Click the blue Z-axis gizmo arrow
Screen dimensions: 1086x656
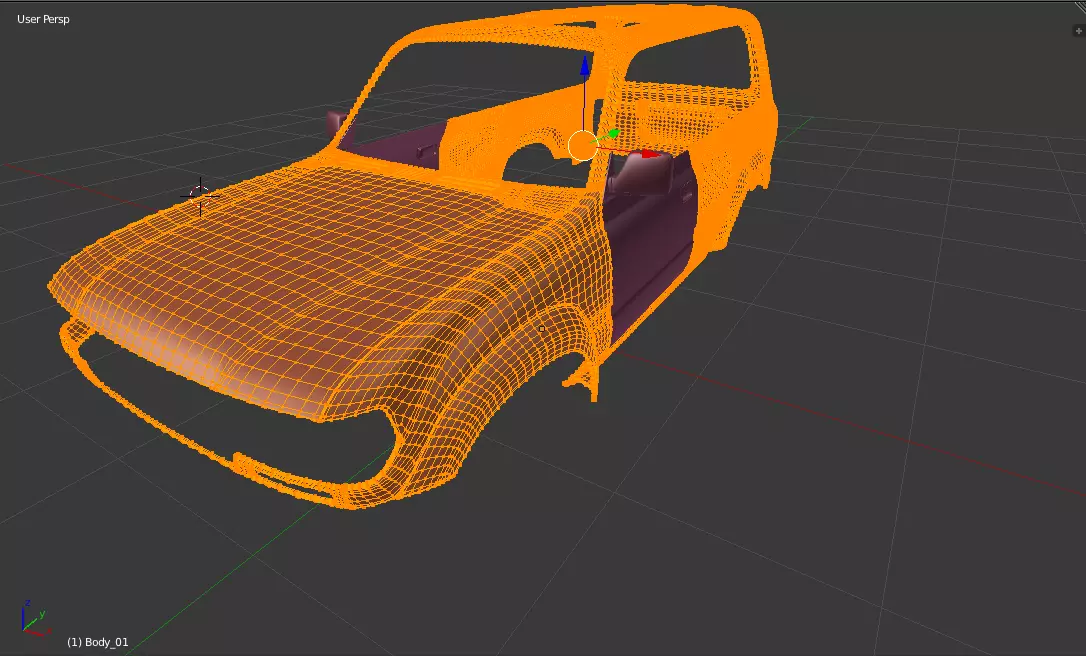click(x=585, y=67)
